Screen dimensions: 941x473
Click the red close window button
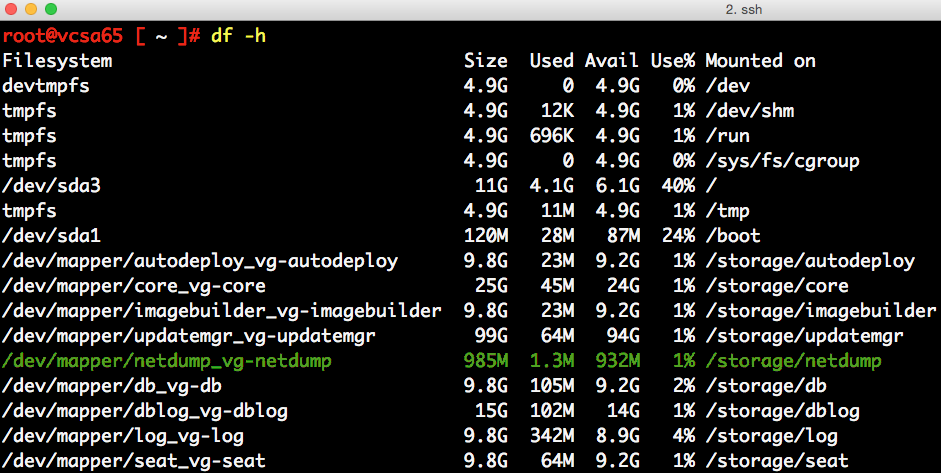13,9
